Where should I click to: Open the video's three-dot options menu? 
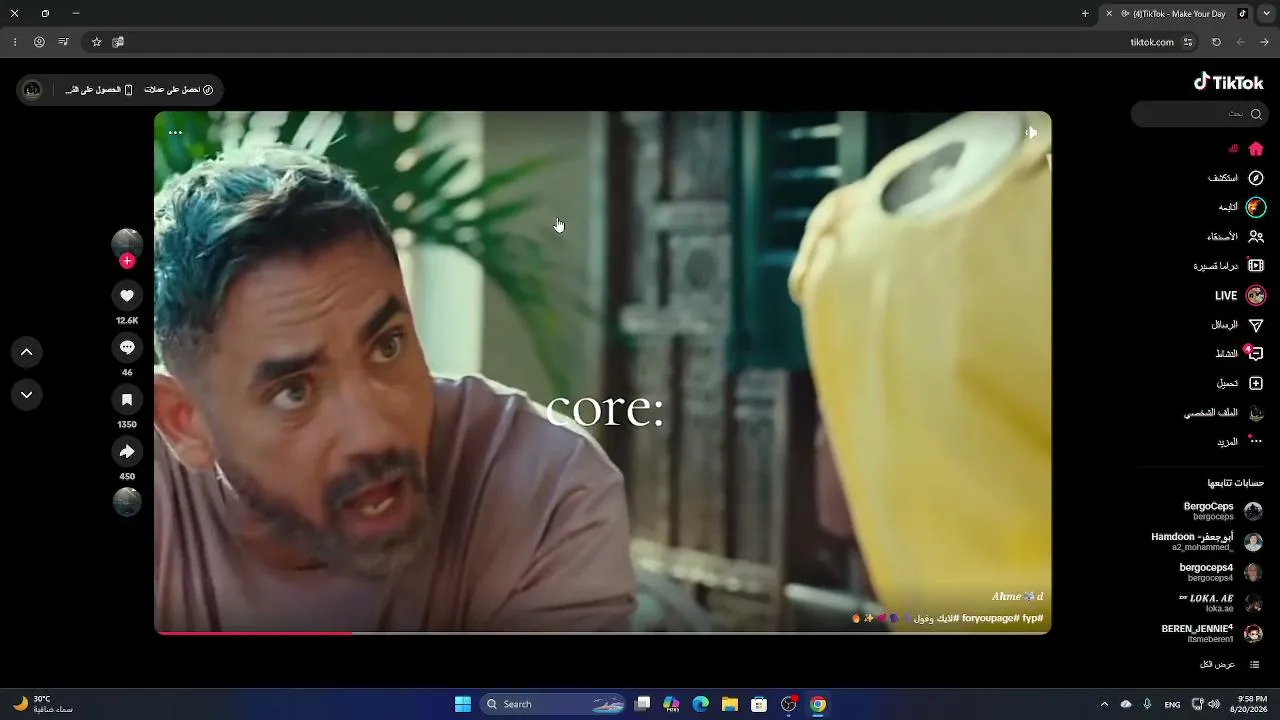pos(175,132)
